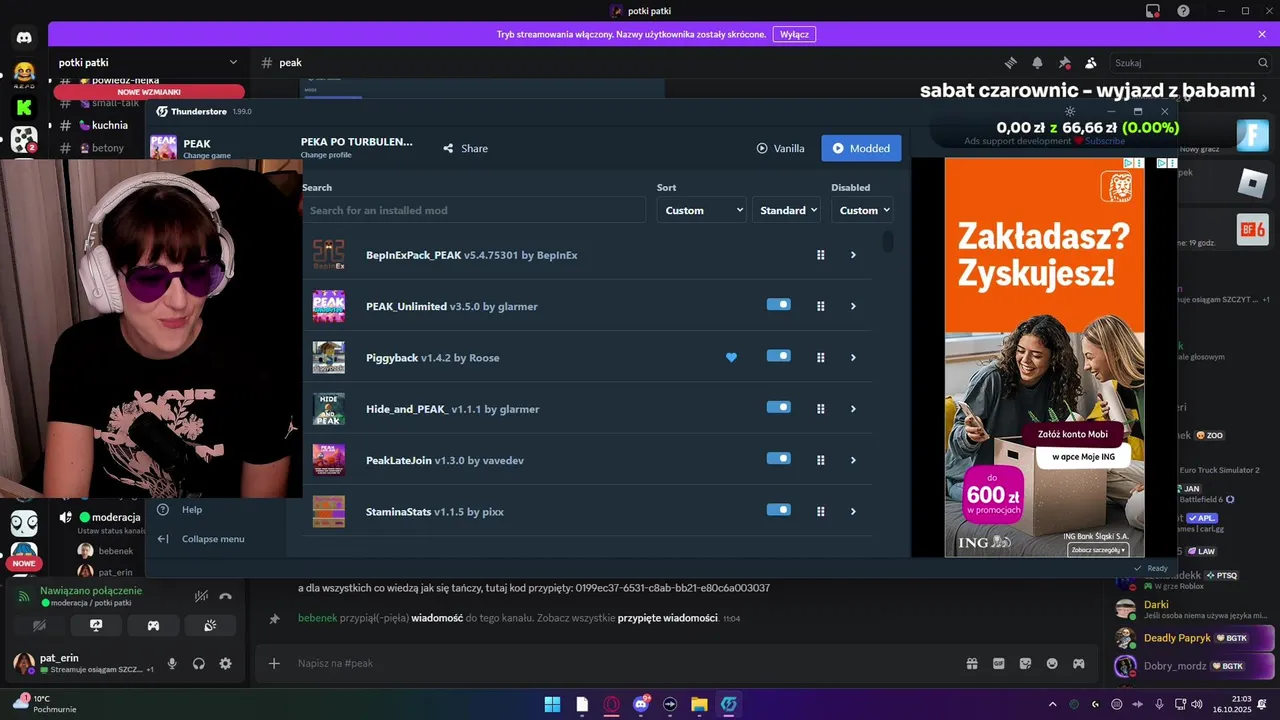Screen dimensions: 1280x720
Task: Click the Discord message plus attachment button
Action: 274,663
